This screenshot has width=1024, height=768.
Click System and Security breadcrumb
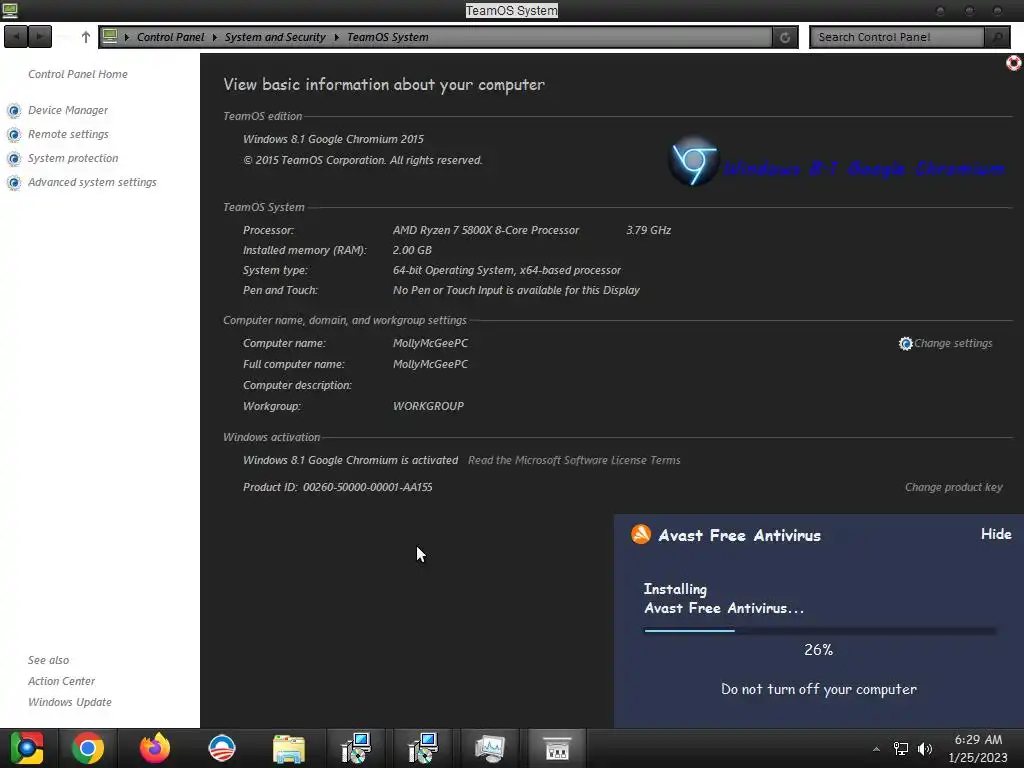click(x=275, y=37)
